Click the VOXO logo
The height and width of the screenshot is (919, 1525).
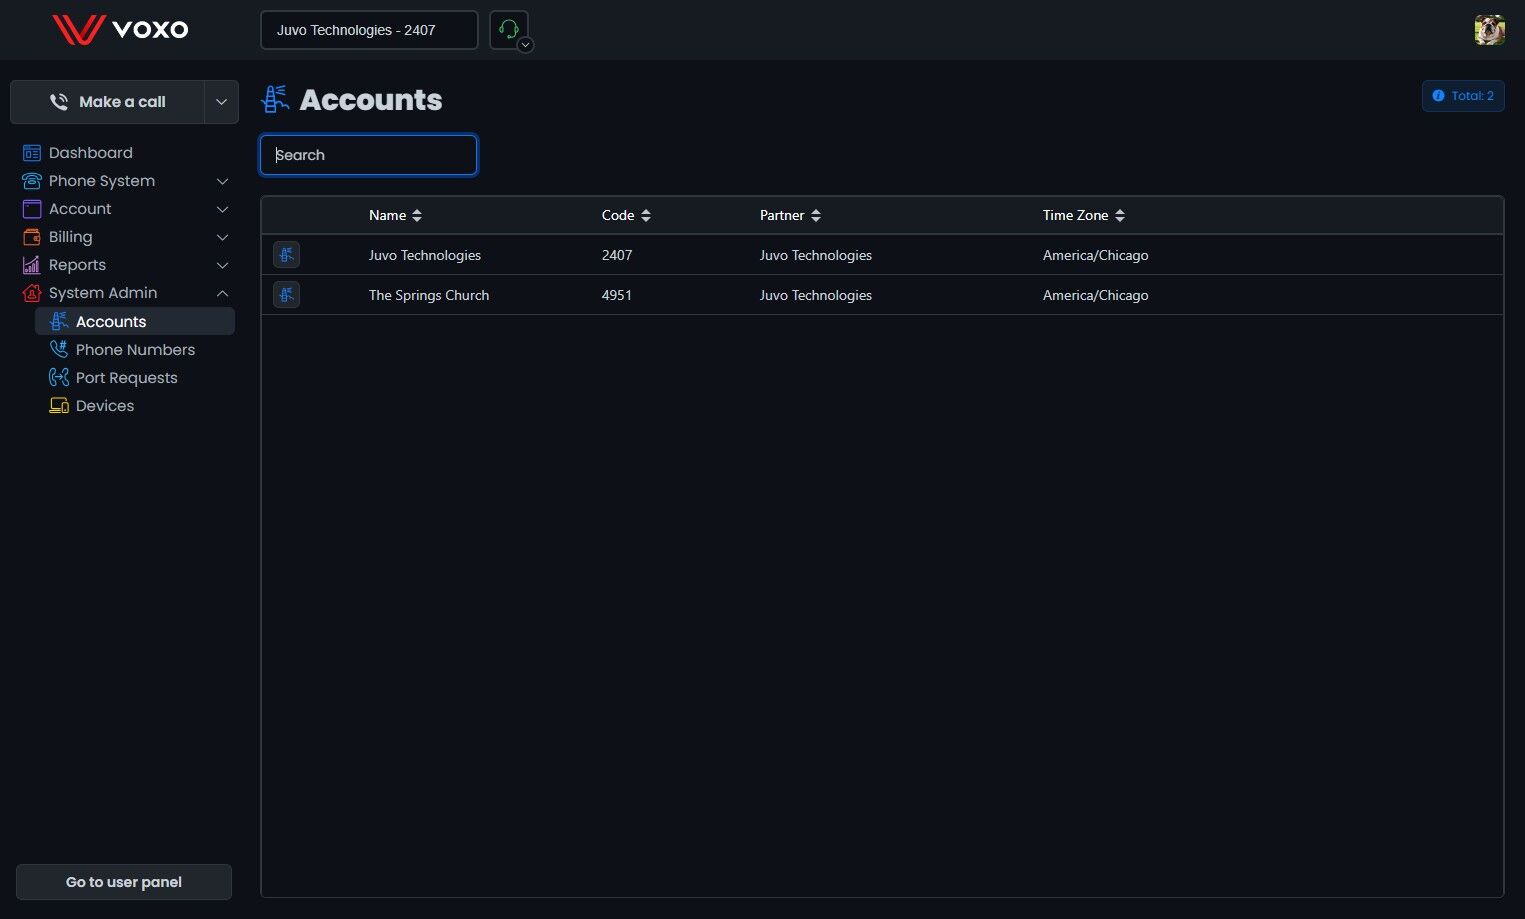(x=120, y=29)
